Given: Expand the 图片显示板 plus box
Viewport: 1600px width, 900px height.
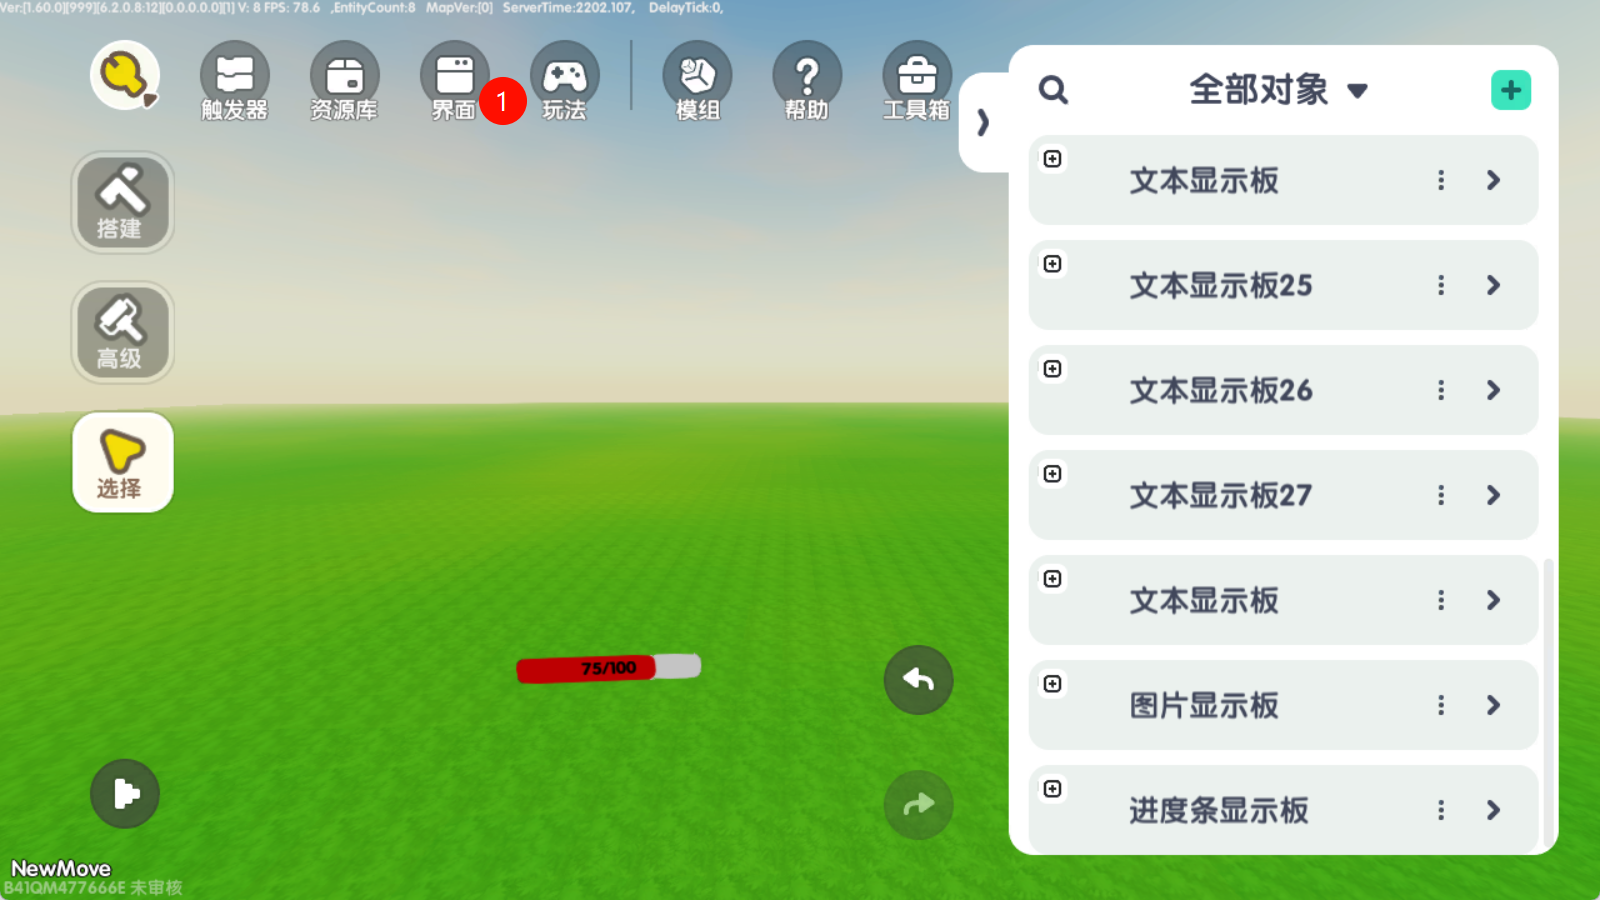Looking at the screenshot, I should pos(1052,684).
